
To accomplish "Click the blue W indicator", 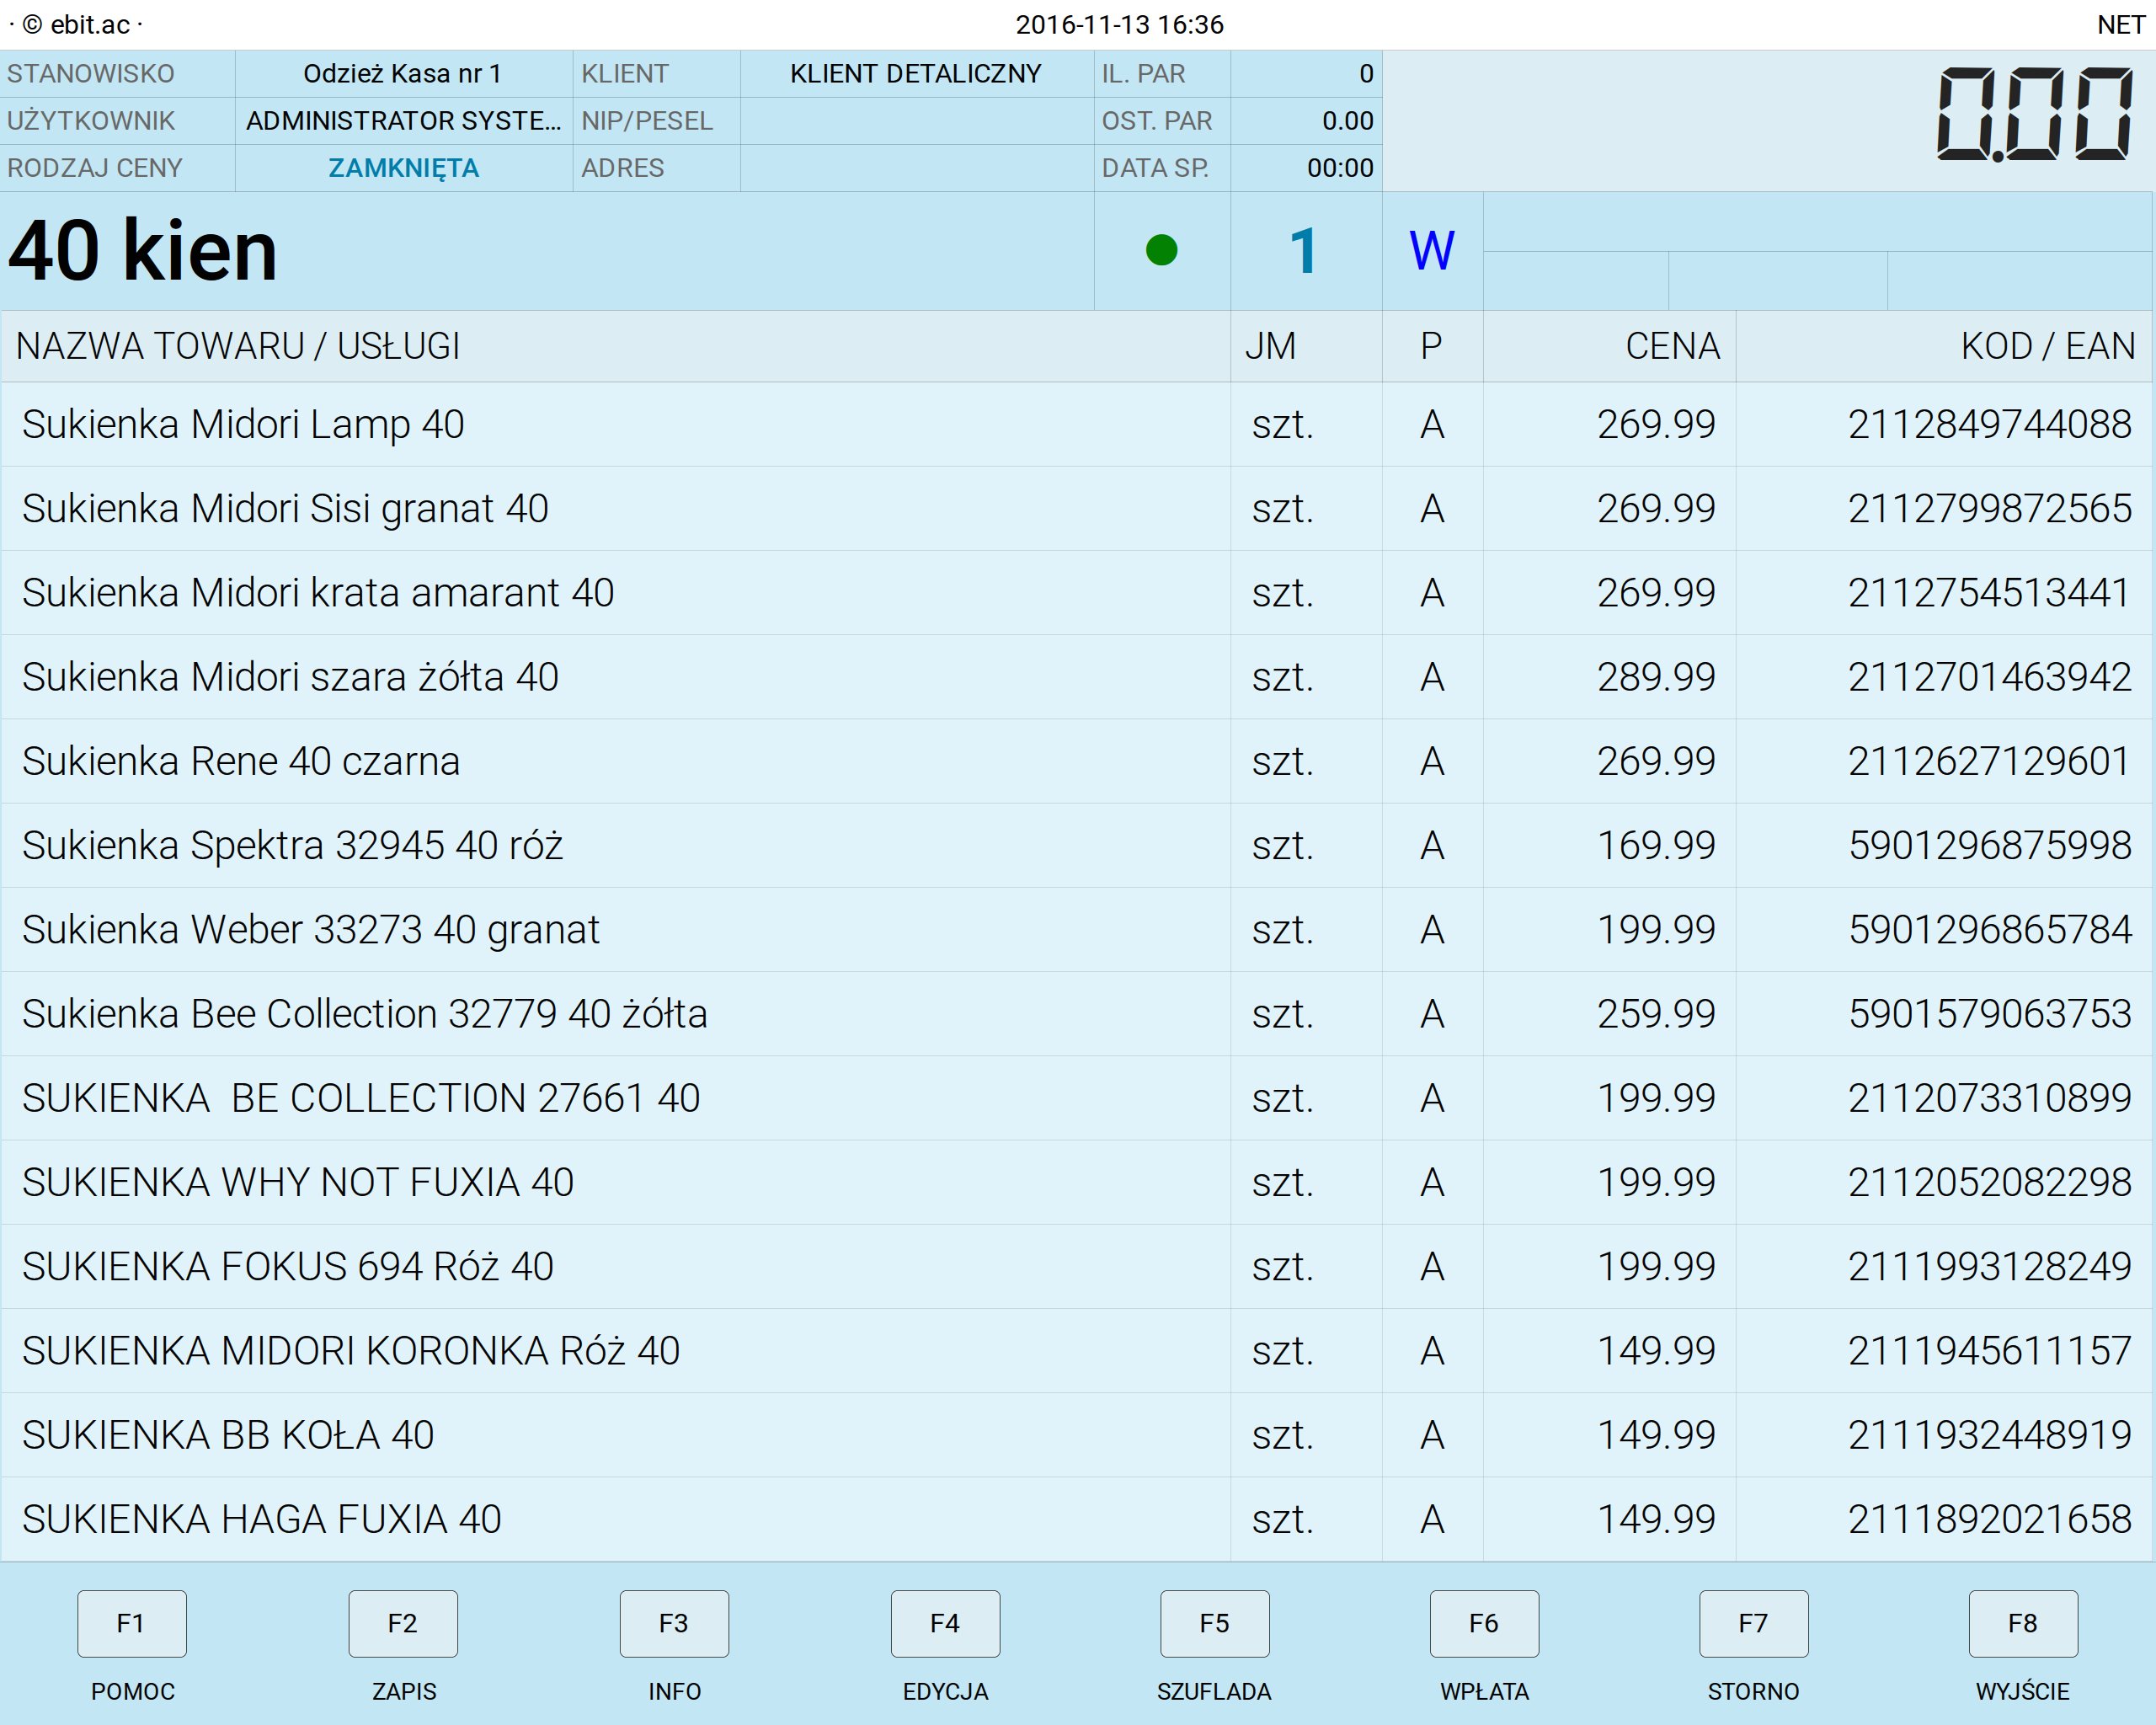I will (x=1431, y=250).
